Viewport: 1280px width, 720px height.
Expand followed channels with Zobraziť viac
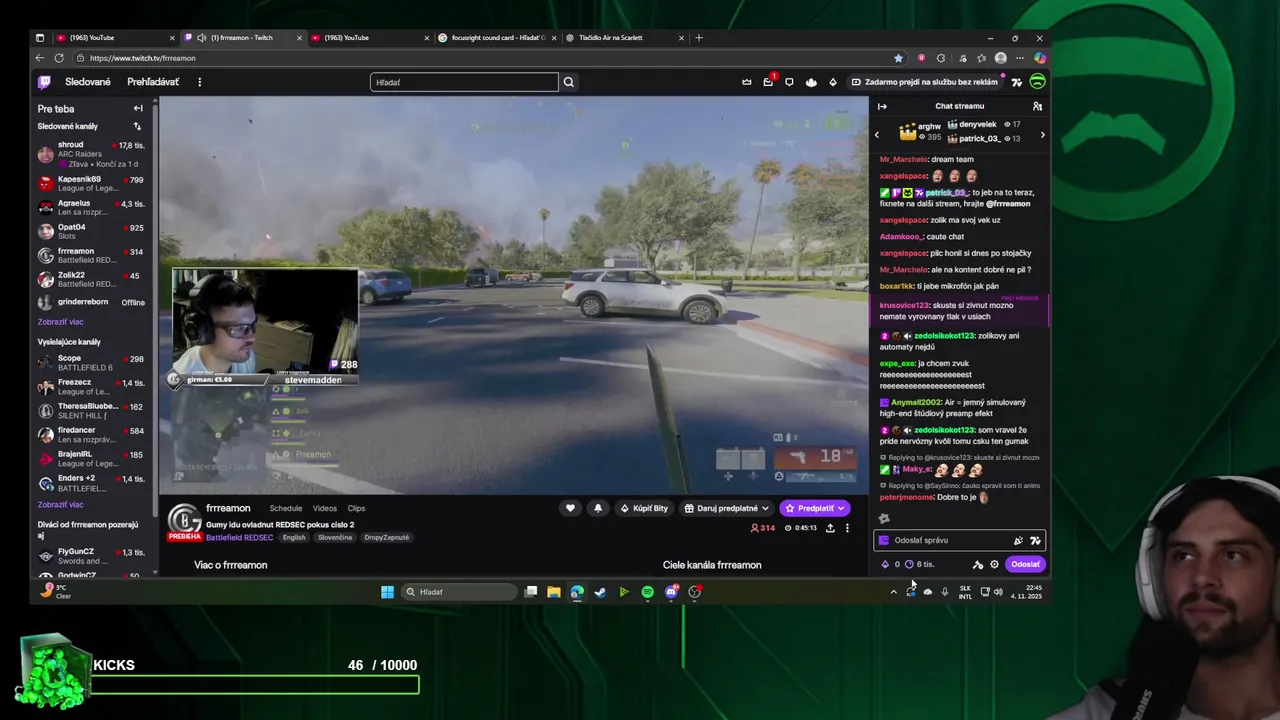[x=60, y=322]
